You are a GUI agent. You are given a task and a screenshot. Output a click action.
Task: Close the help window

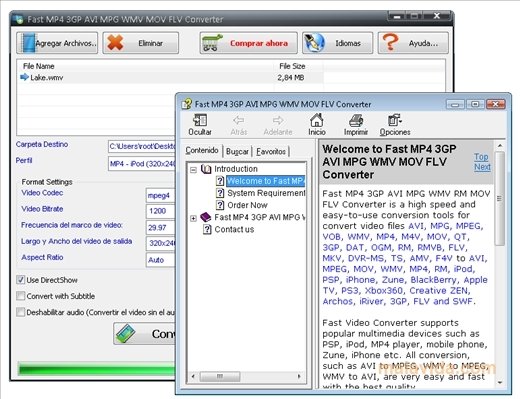pyautogui.click(x=496, y=104)
